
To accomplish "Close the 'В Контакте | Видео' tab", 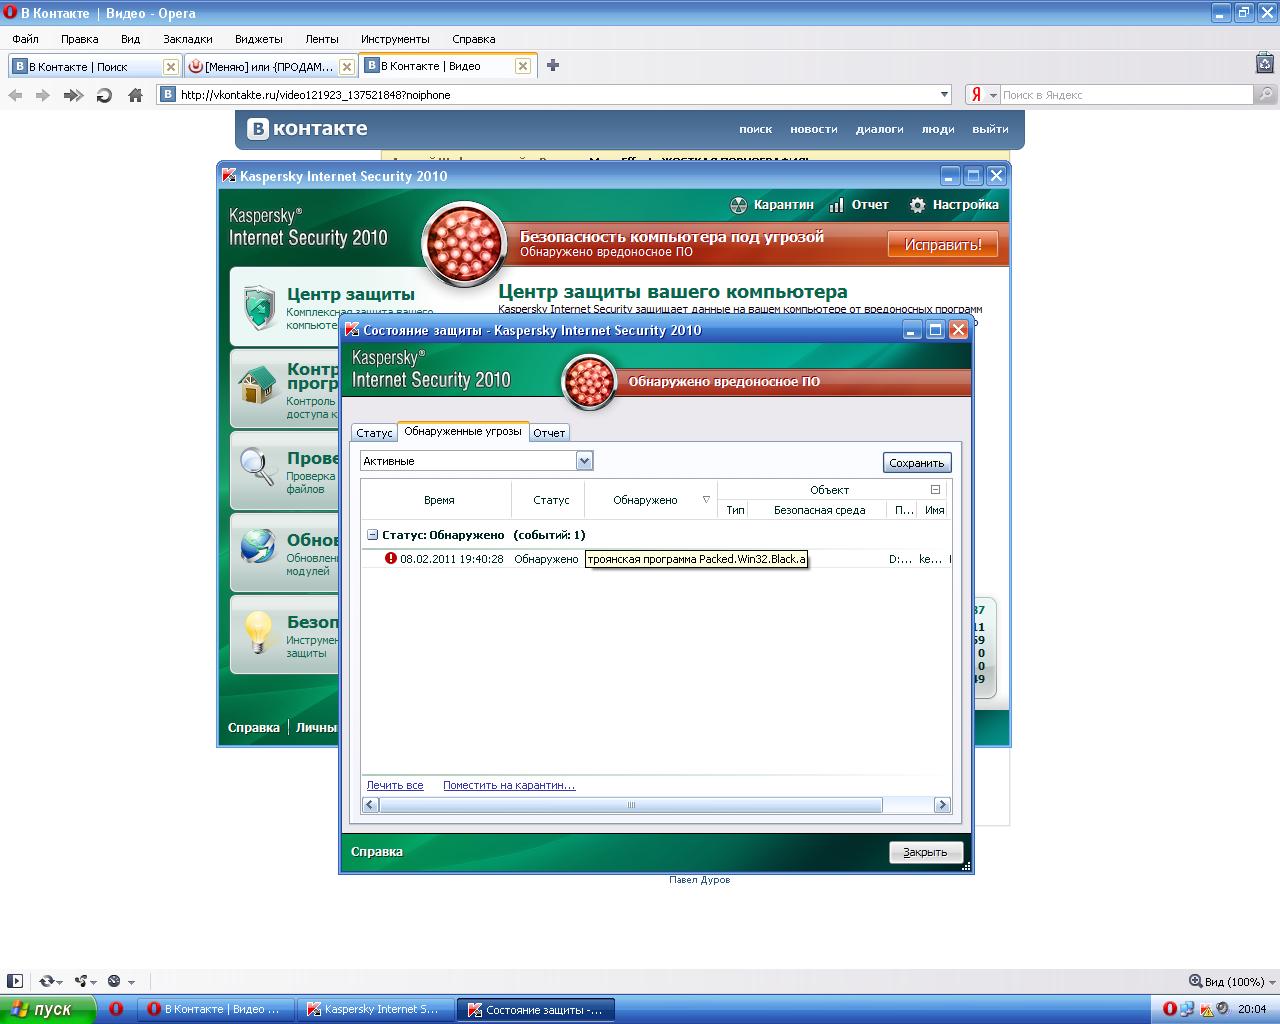I will coord(522,66).
